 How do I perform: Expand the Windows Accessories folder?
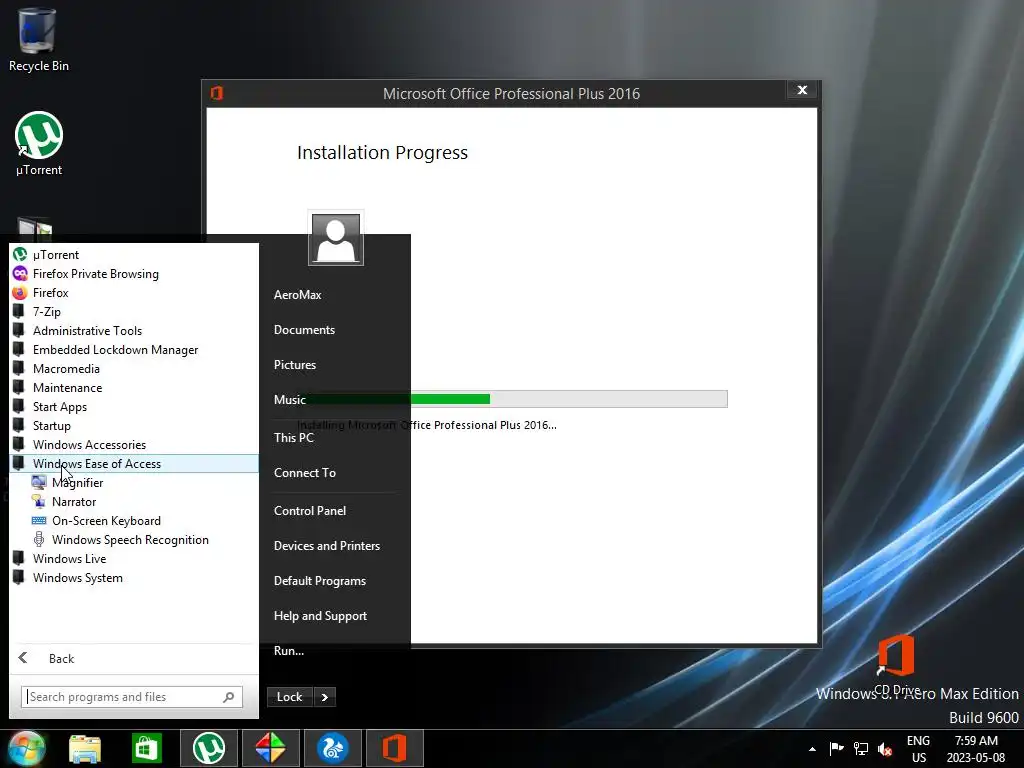click(x=134, y=444)
